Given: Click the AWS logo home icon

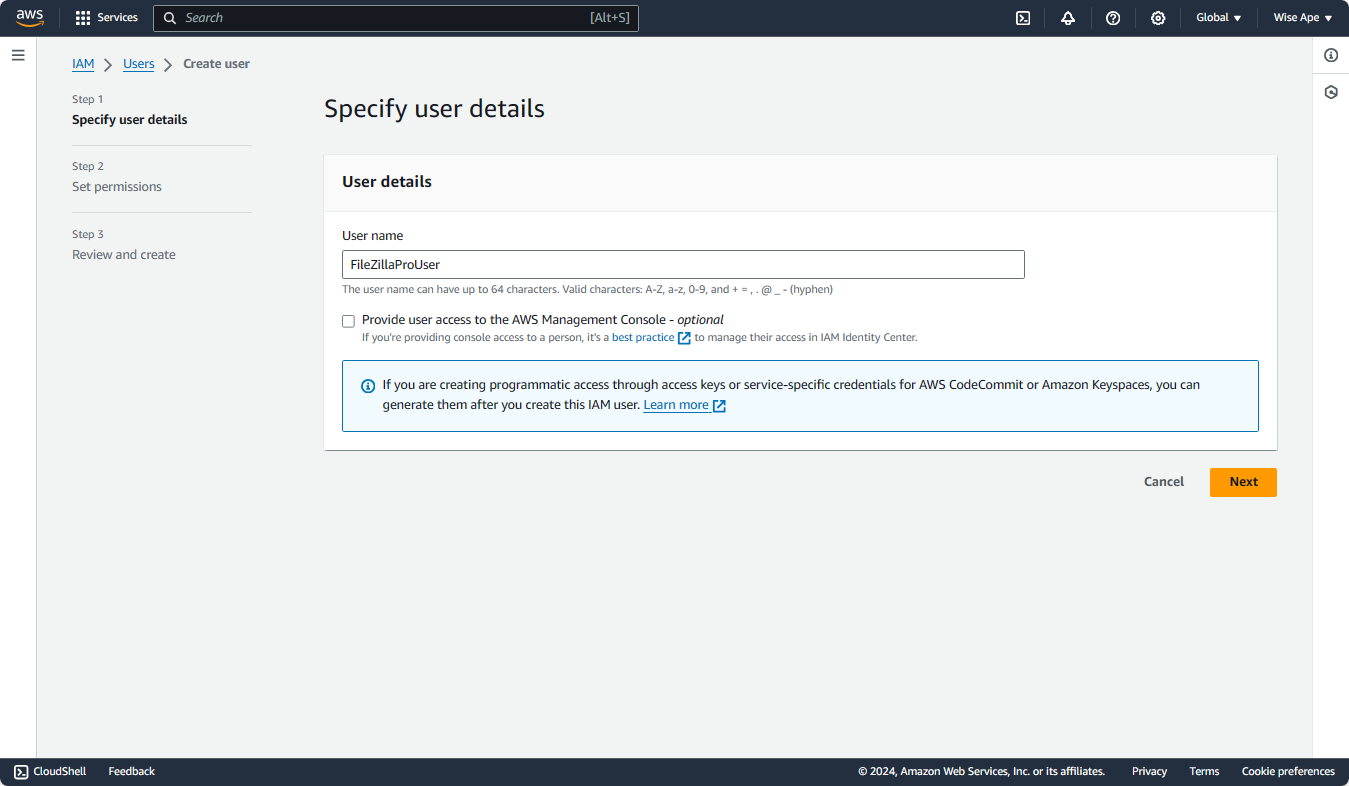Looking at the screenshot, I should (30, 18).
